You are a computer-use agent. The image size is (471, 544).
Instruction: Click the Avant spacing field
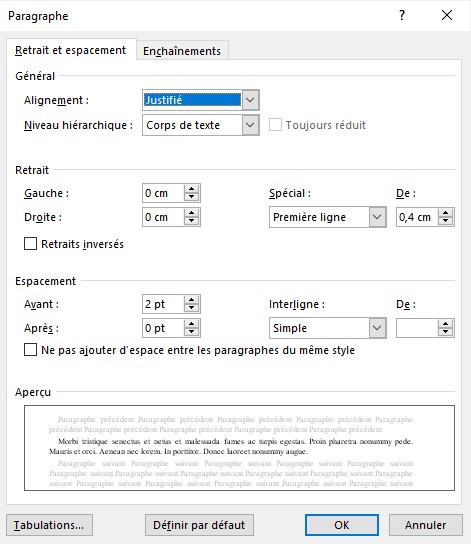(163, 304)
